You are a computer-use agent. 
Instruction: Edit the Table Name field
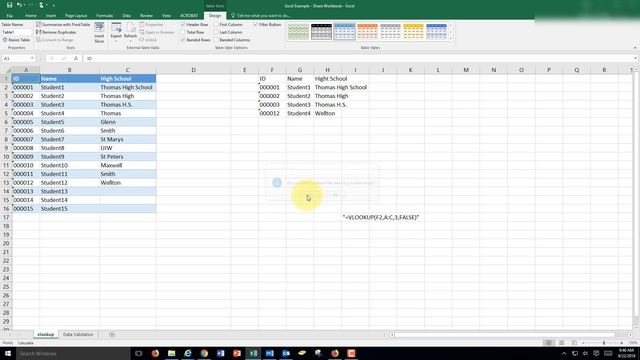(16, 32)
